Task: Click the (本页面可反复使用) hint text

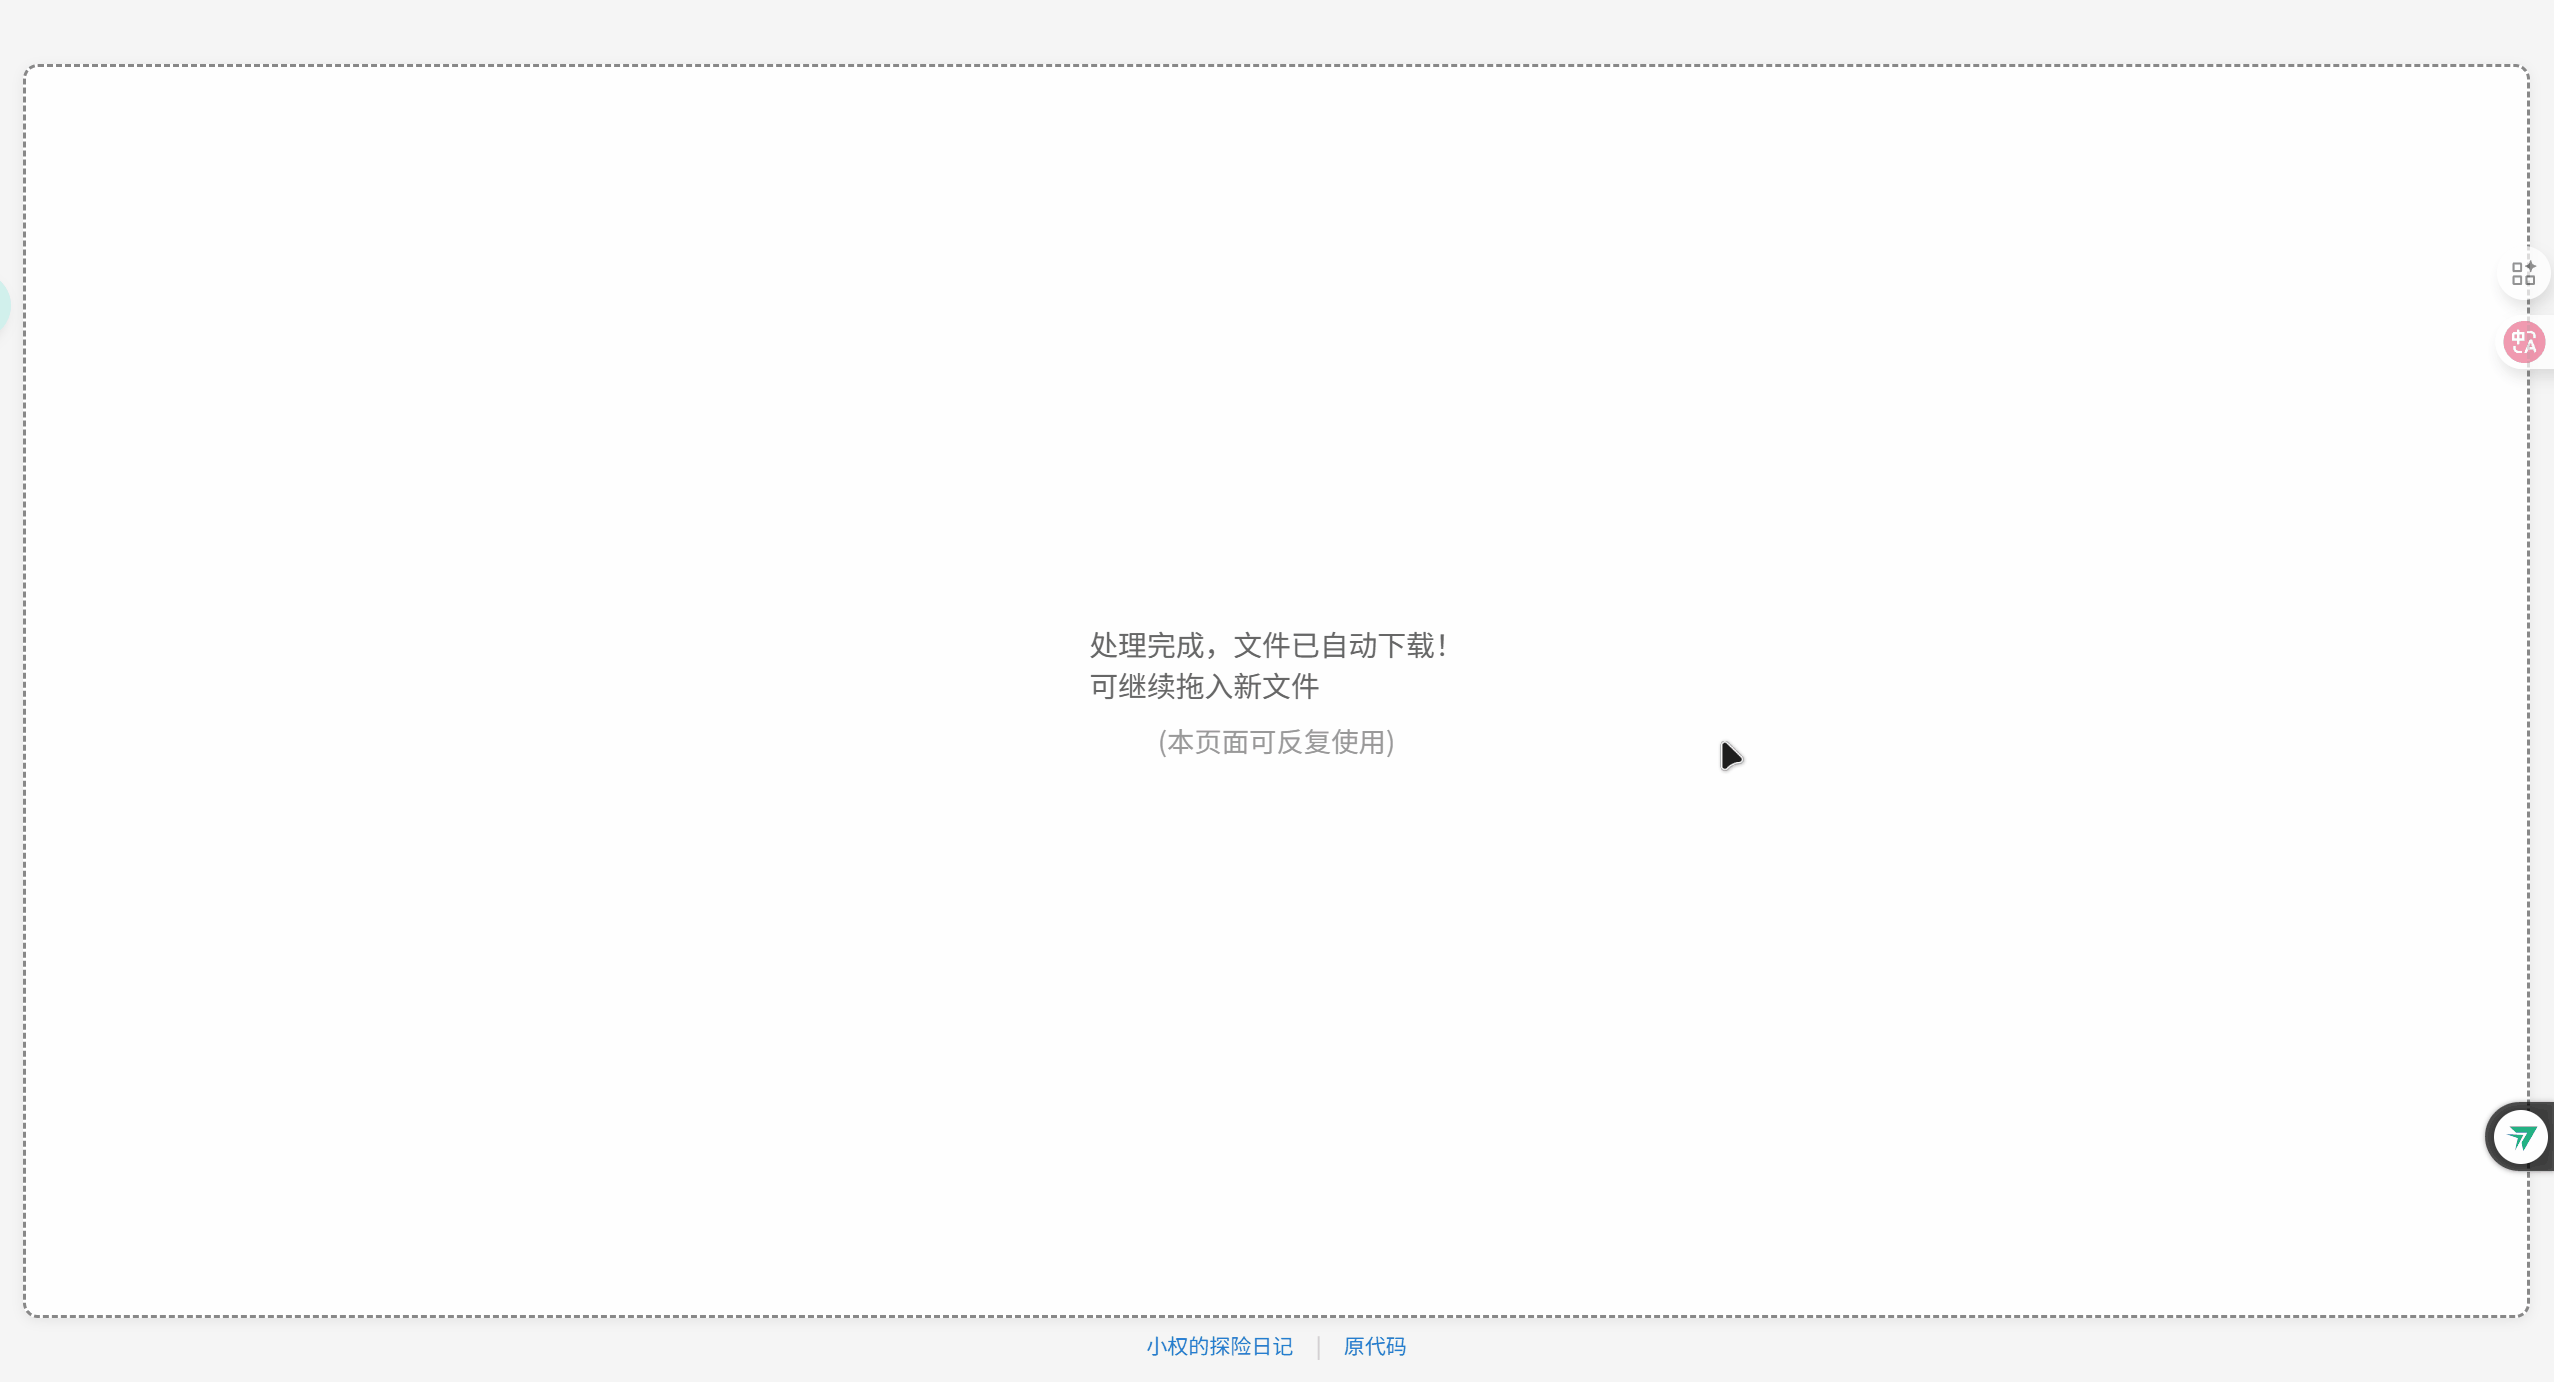Action: [x=1276, y=742]
